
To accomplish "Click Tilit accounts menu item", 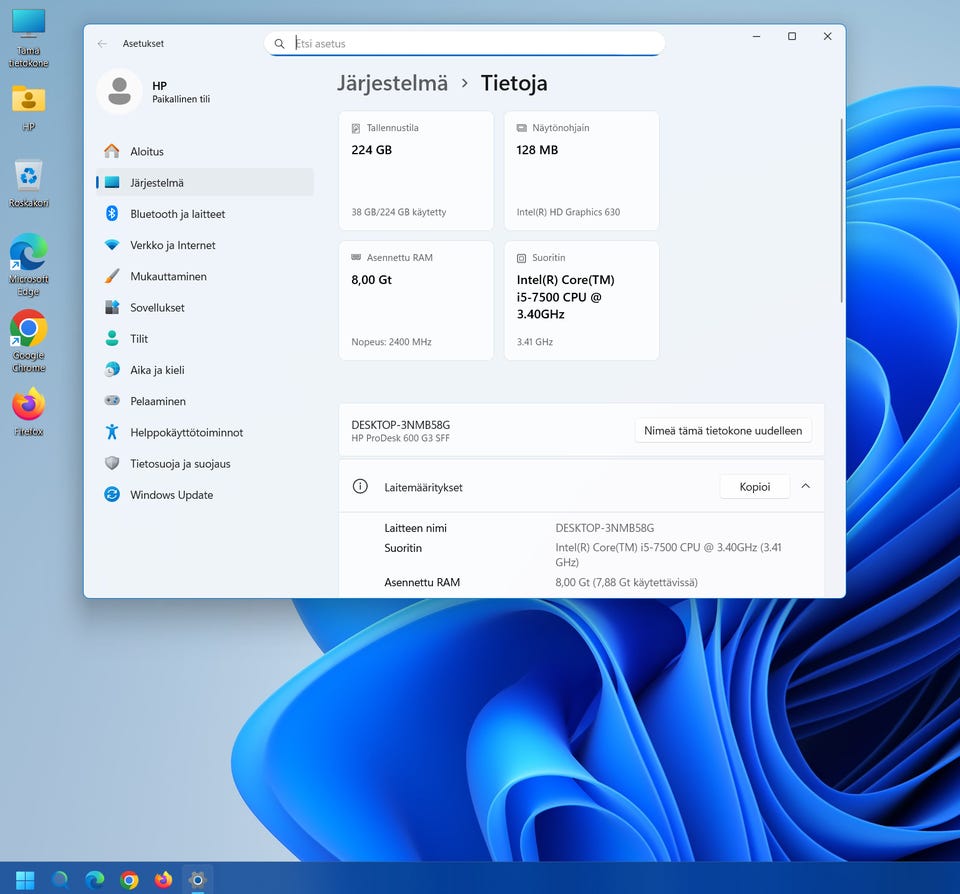I will pyautogui.click(x=139, y=339).
